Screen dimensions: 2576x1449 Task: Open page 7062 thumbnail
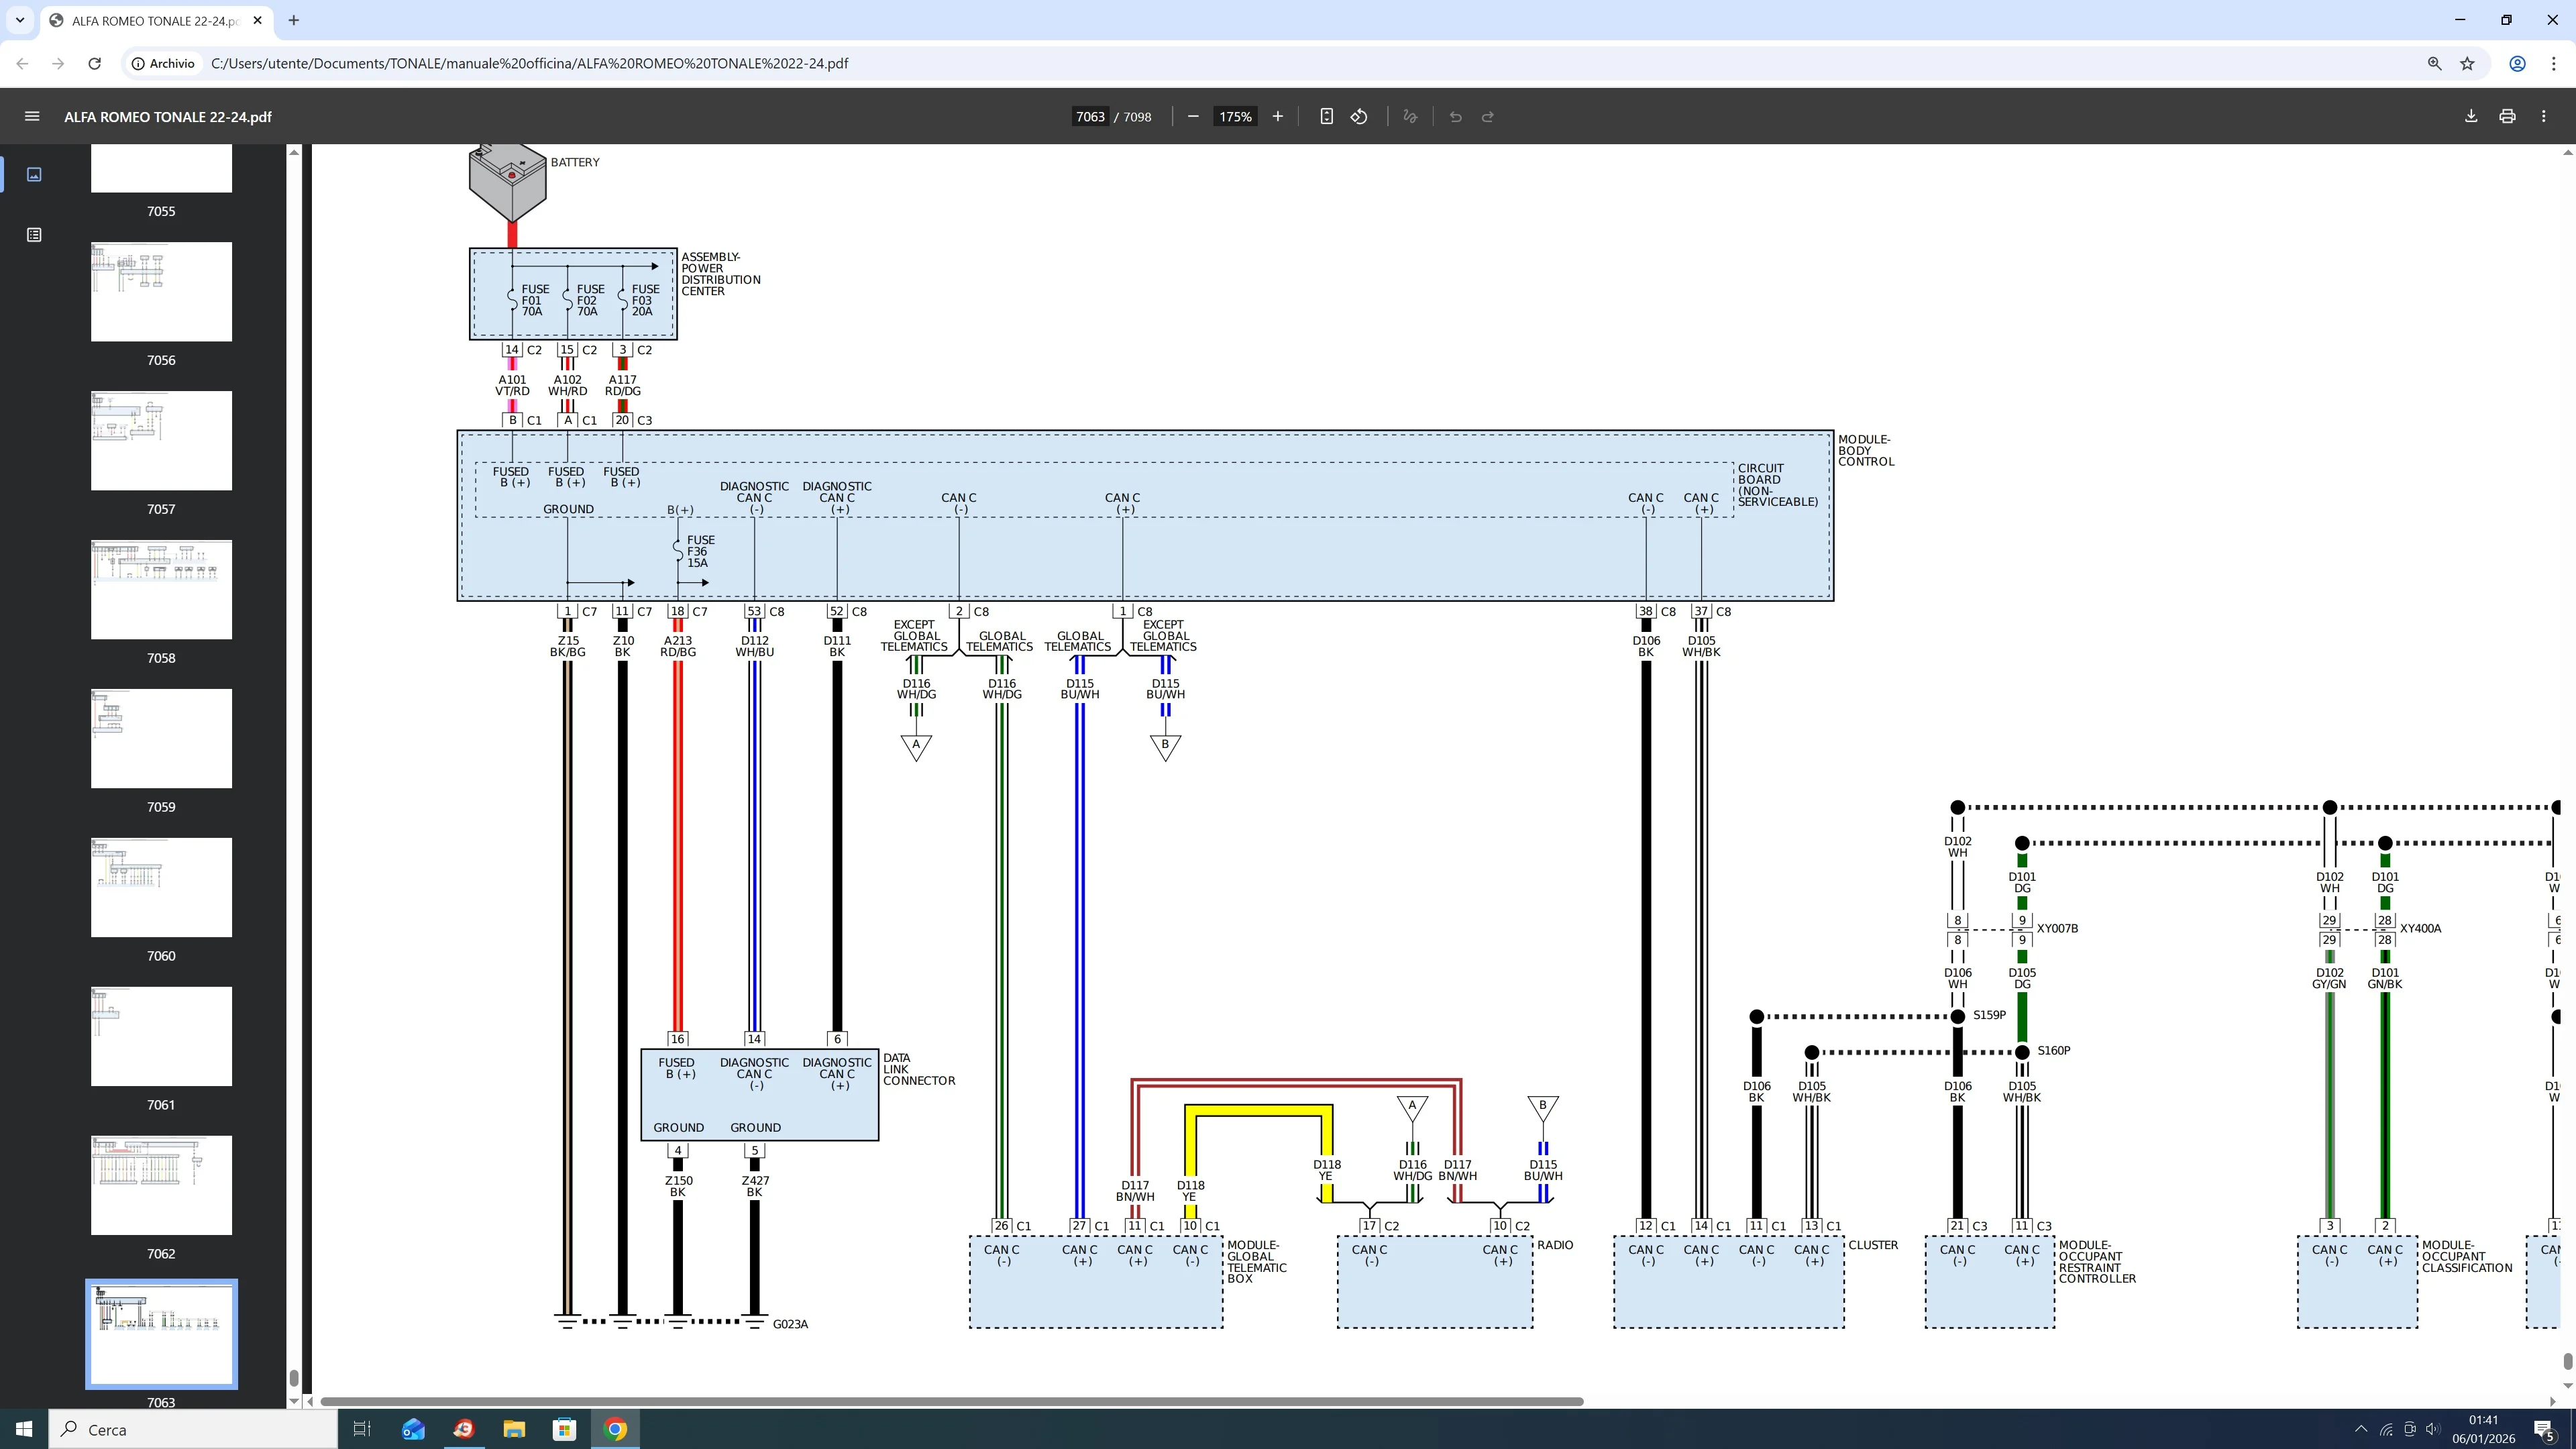pos(161,1185)
